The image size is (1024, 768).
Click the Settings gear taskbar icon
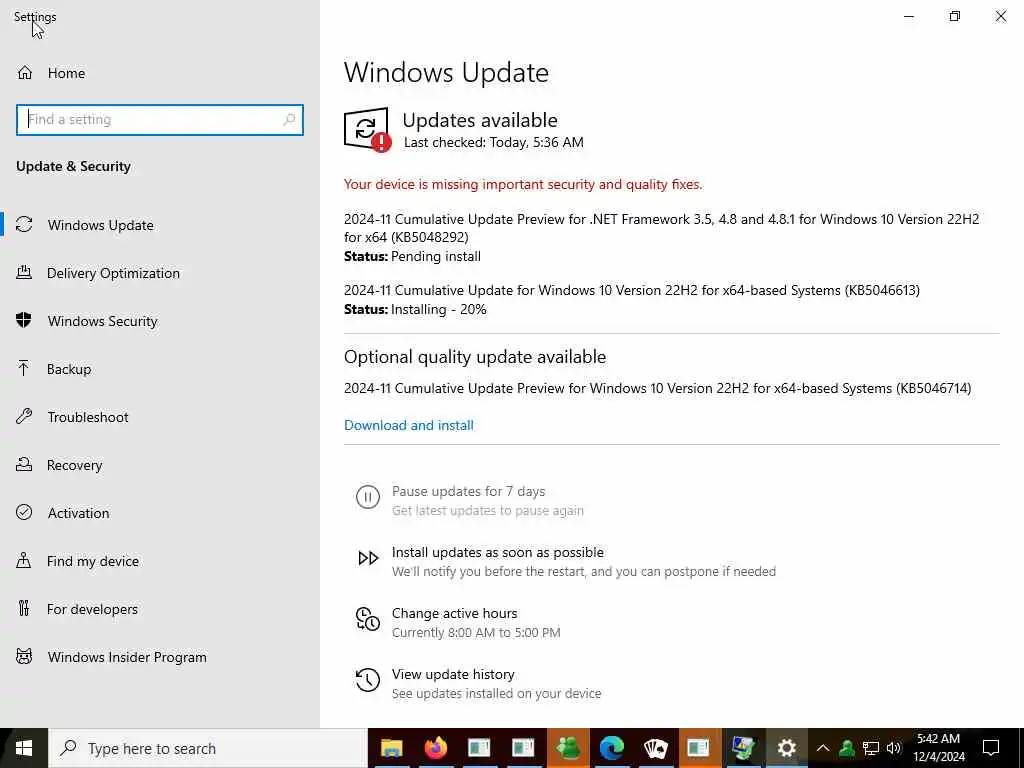point(787,748)
